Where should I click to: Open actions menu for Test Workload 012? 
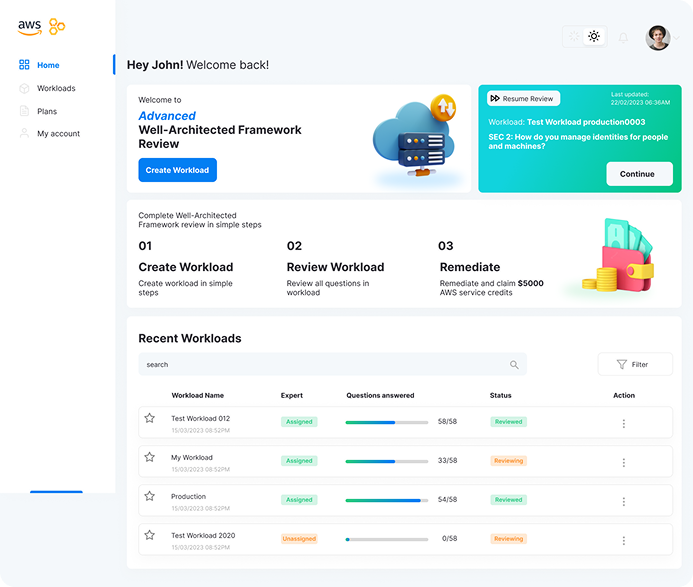[624, 423]
